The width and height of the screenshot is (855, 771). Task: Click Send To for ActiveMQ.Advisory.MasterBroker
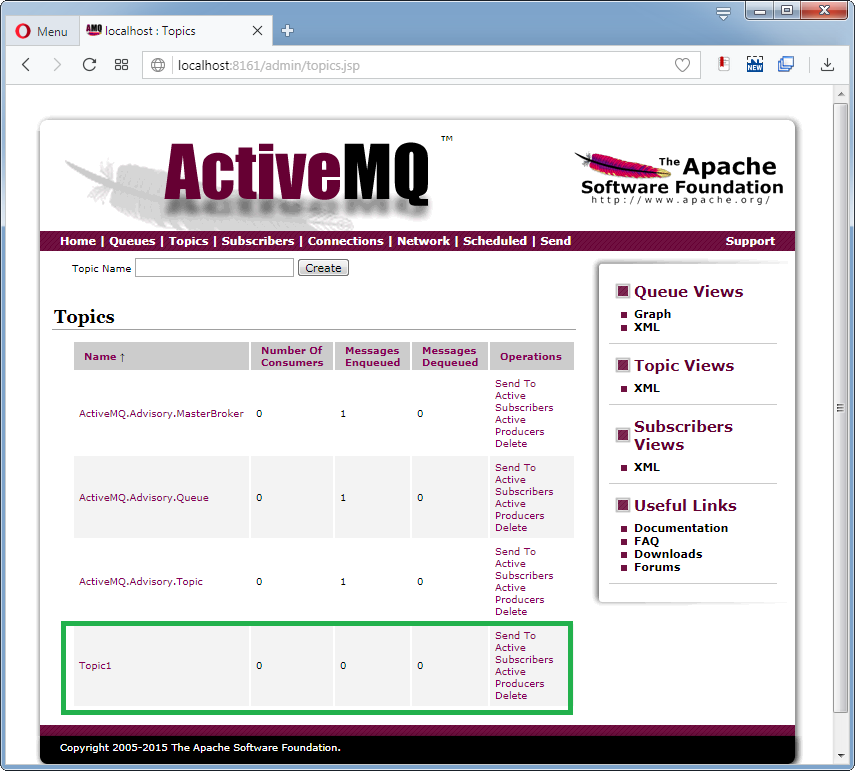point(515,384)
